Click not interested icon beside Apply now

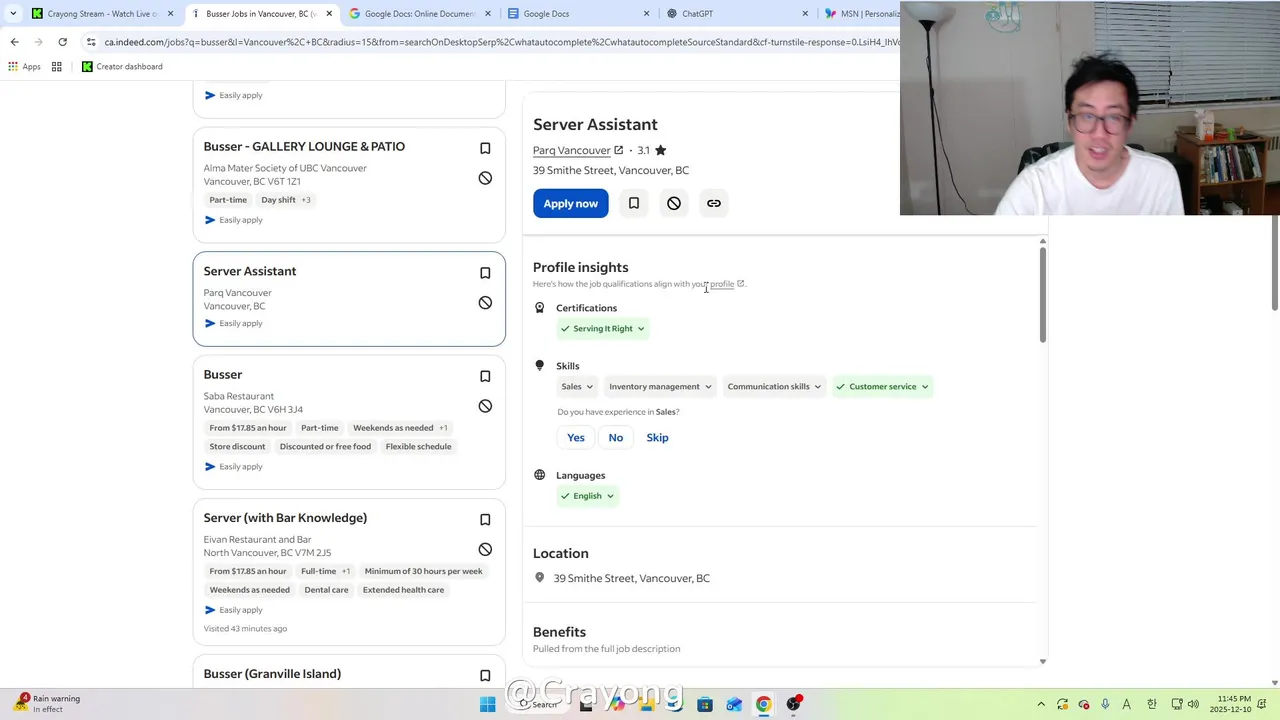tap(674, 203)
